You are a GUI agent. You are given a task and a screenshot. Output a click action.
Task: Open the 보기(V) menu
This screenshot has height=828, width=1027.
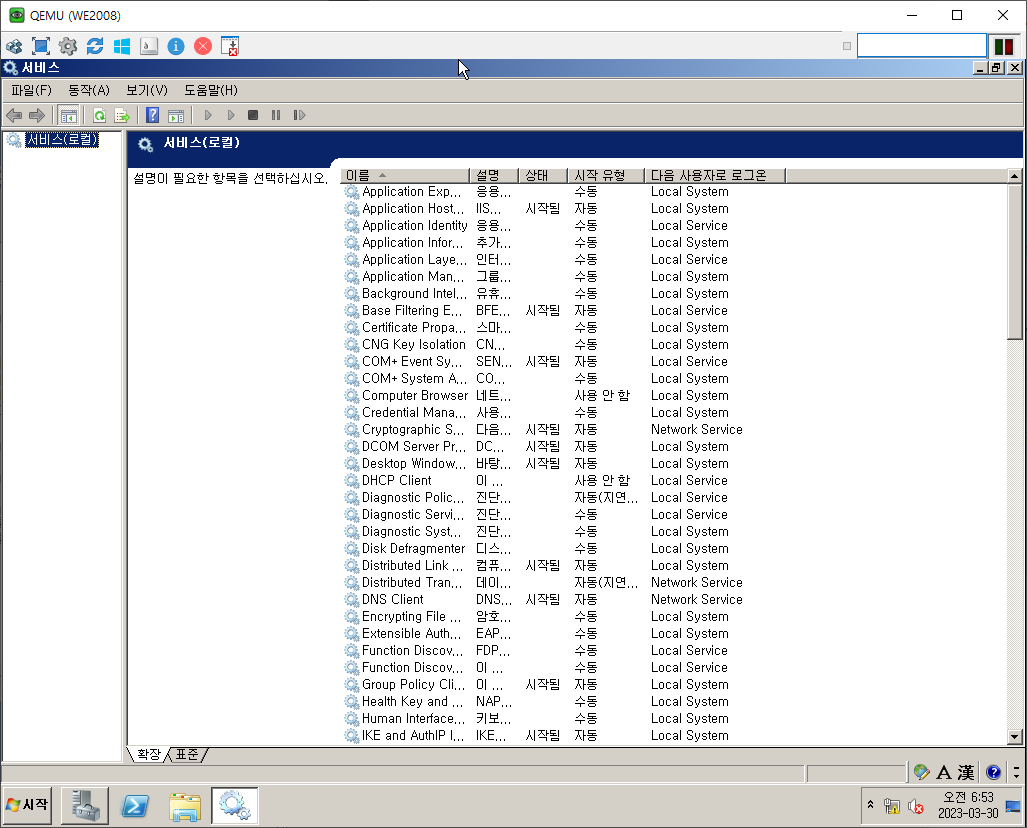point(147,90)
